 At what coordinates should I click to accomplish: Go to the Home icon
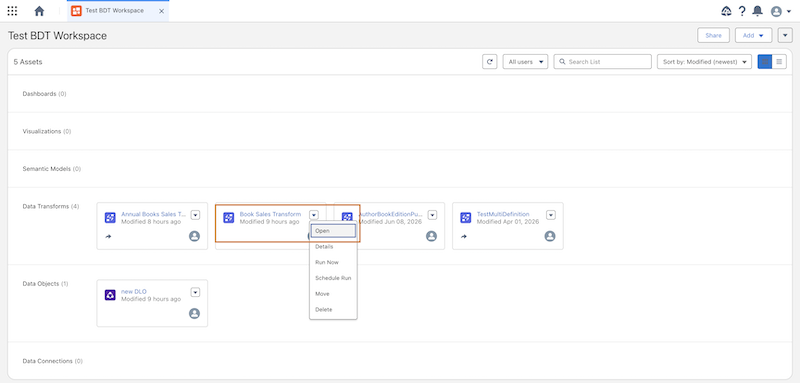click(39, 11)
